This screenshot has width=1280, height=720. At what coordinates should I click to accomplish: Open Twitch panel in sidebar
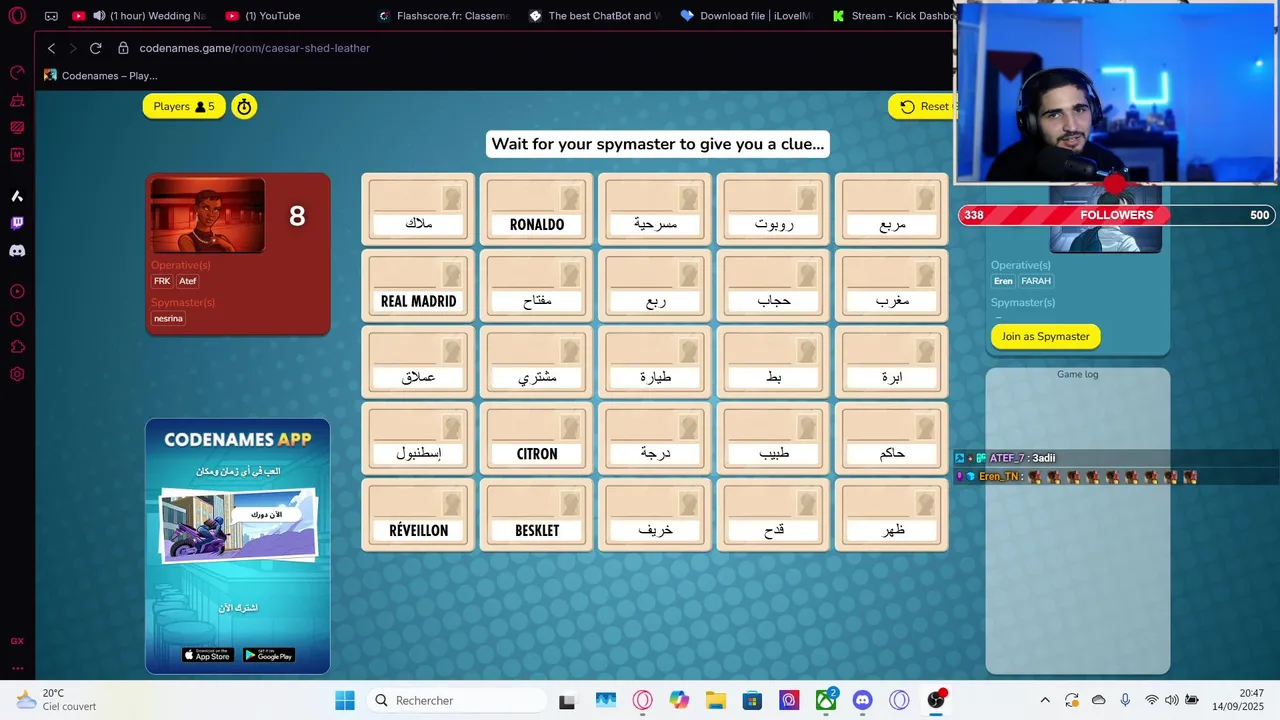click(x=17, y=223)
